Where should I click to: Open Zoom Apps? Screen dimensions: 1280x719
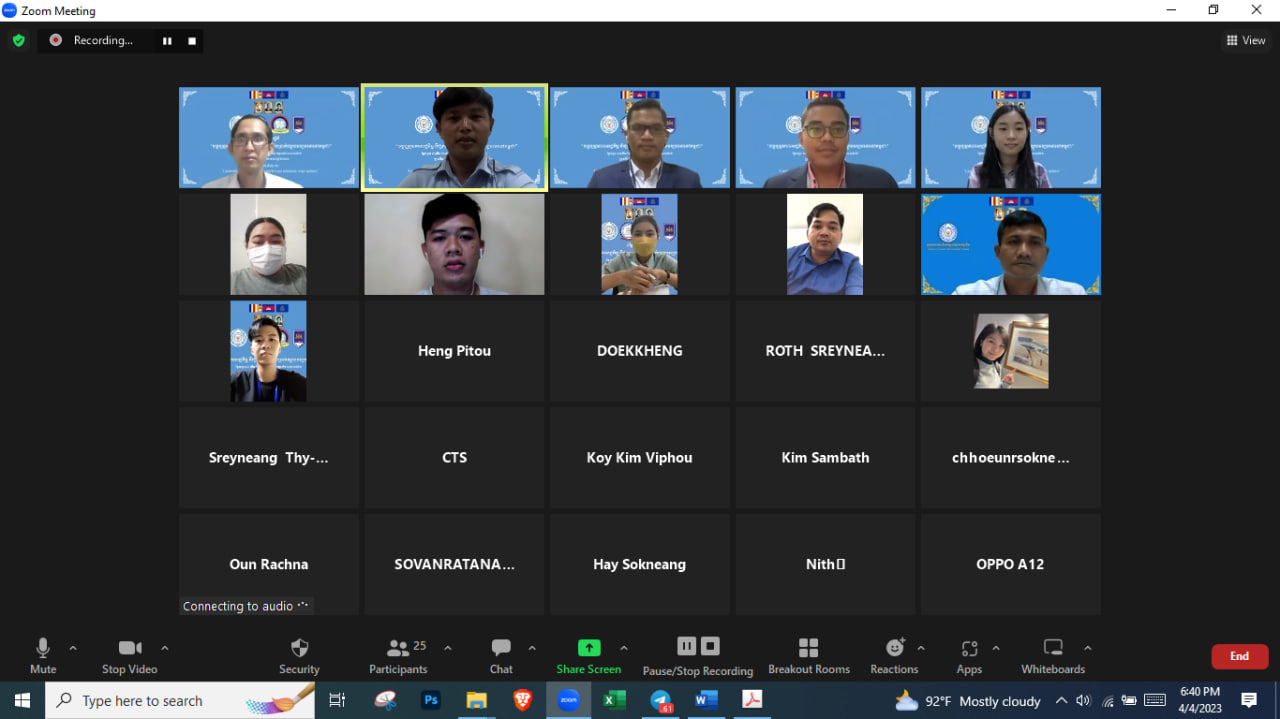click(968, 655)
